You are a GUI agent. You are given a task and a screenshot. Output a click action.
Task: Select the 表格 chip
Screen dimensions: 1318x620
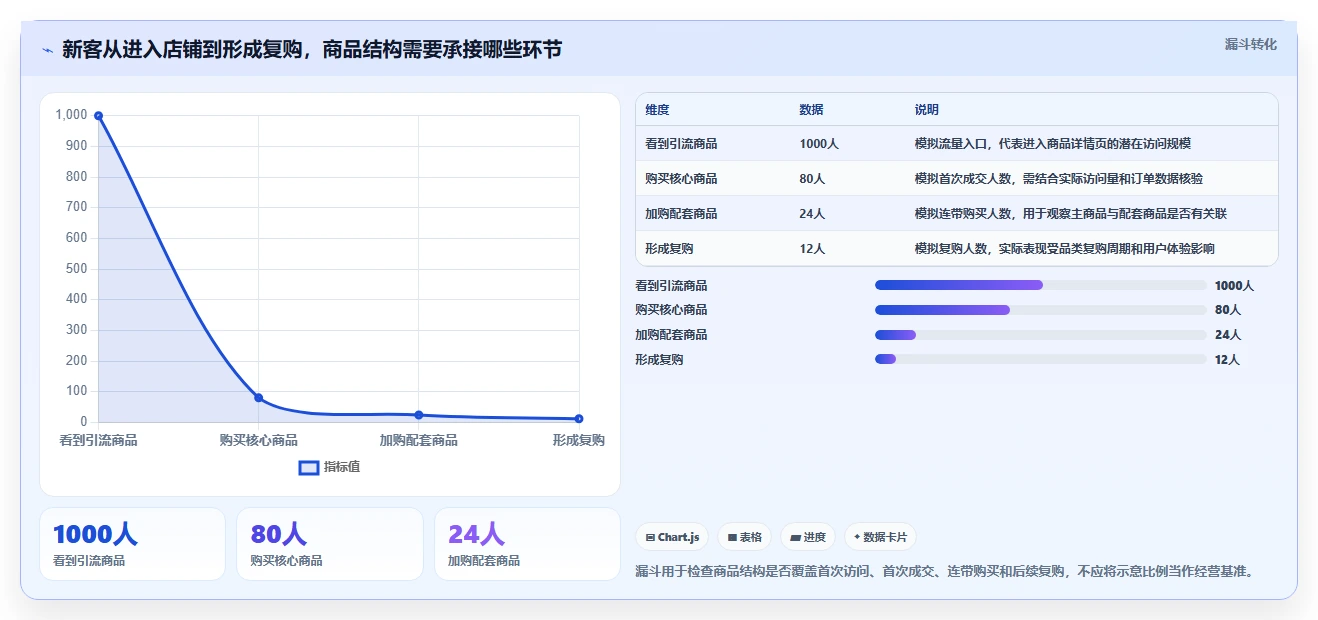tap(745, 537)
